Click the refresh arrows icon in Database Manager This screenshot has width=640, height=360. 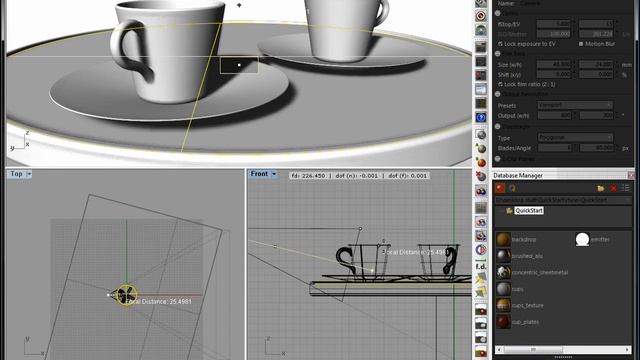click(x=512, y=188)
